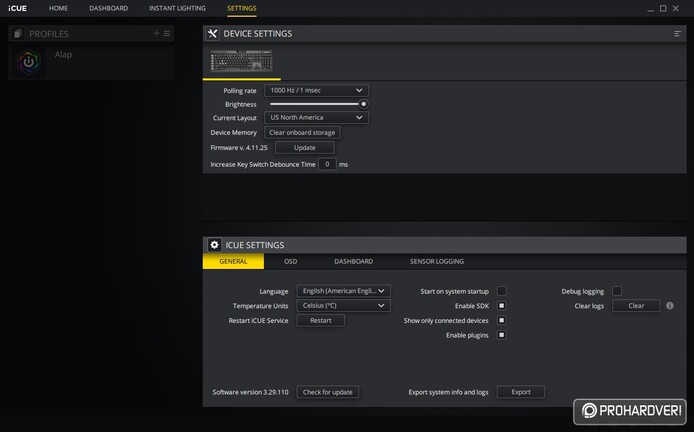Click the info icon next to Clear logs
Screen dimensions: 694x432
pyautogui.click(x=670, y=305)
